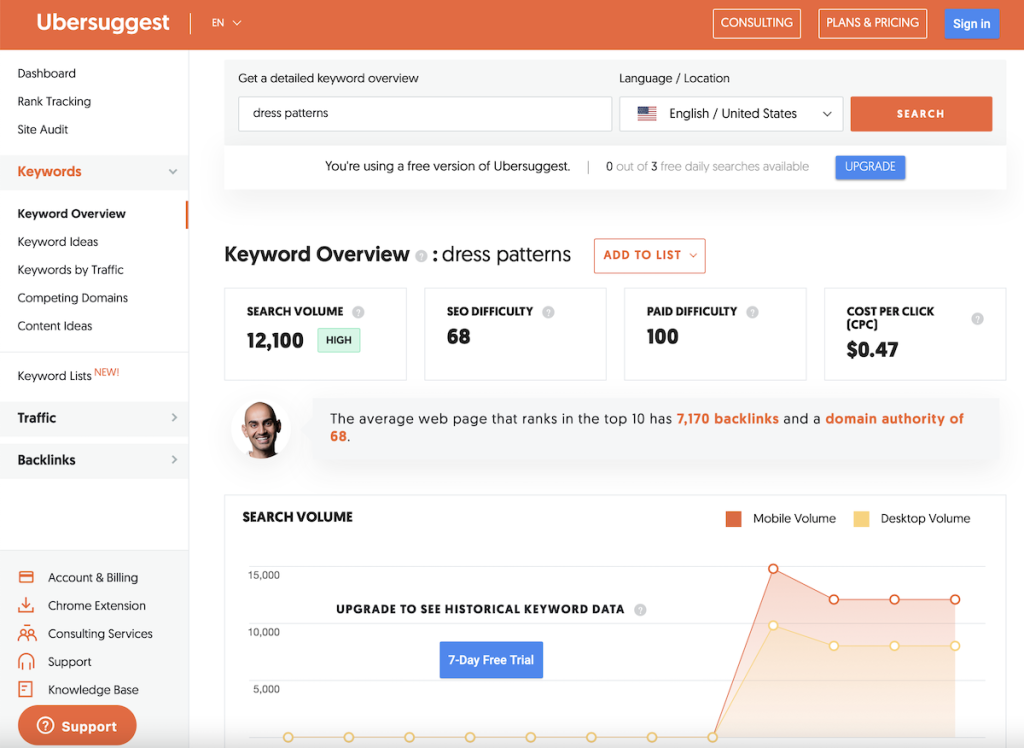
Task: Click the help icon next to SEO Difficulty
Action: click(548, 312)
